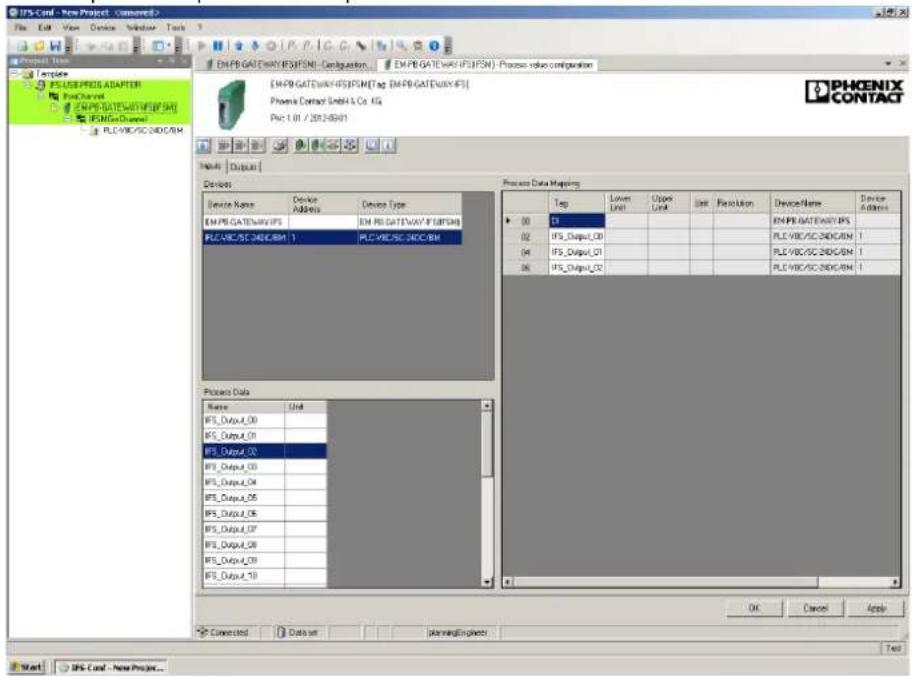
Task: Click mapping table horizontal scrollbar left arrow
Action: coord(508,582)
